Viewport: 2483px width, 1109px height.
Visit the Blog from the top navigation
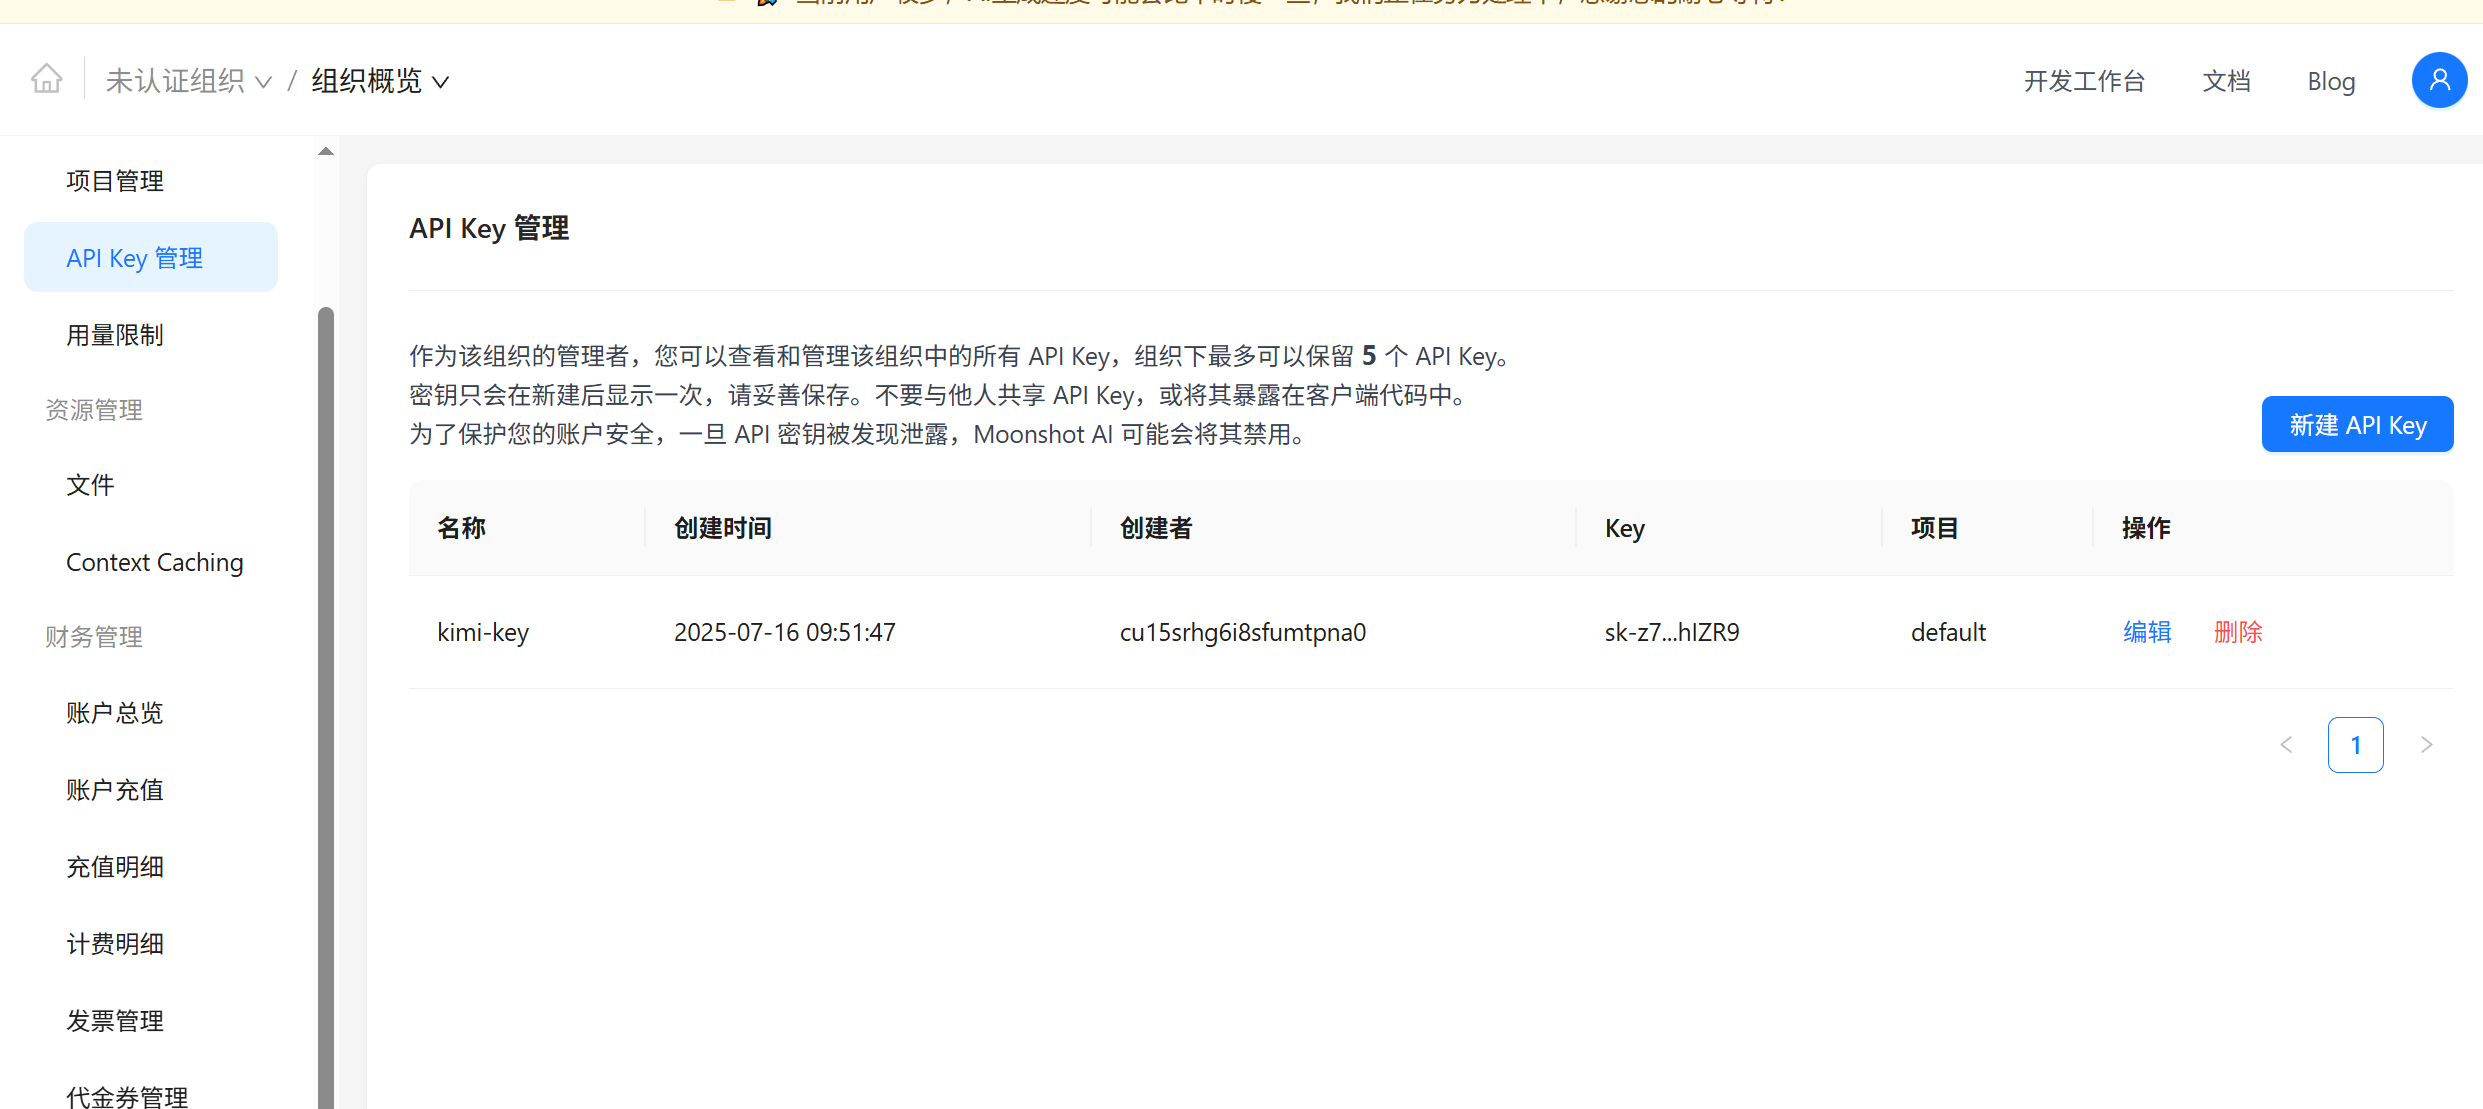2331,81
